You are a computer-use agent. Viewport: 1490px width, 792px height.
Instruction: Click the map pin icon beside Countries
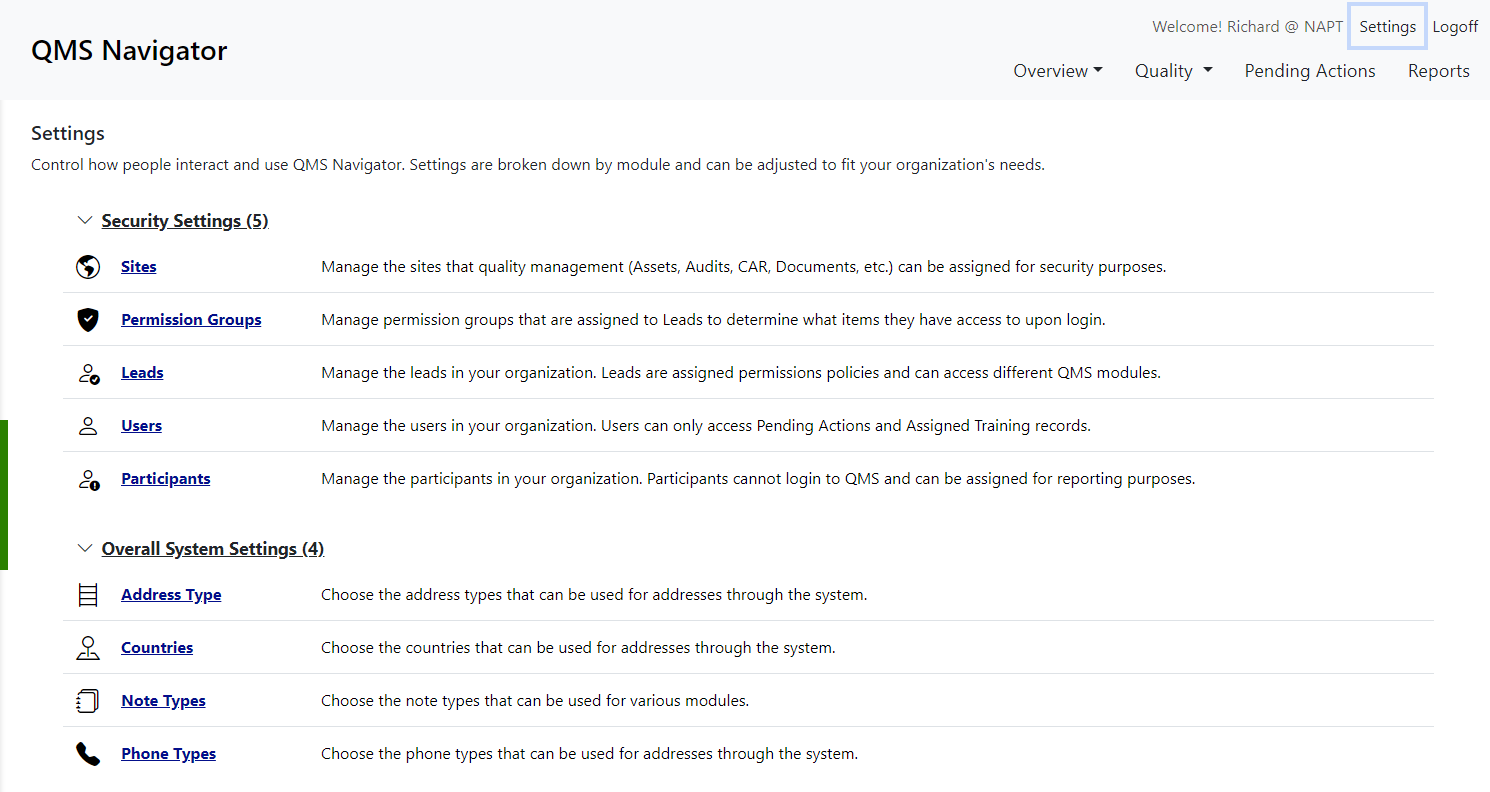coord(88,648)
